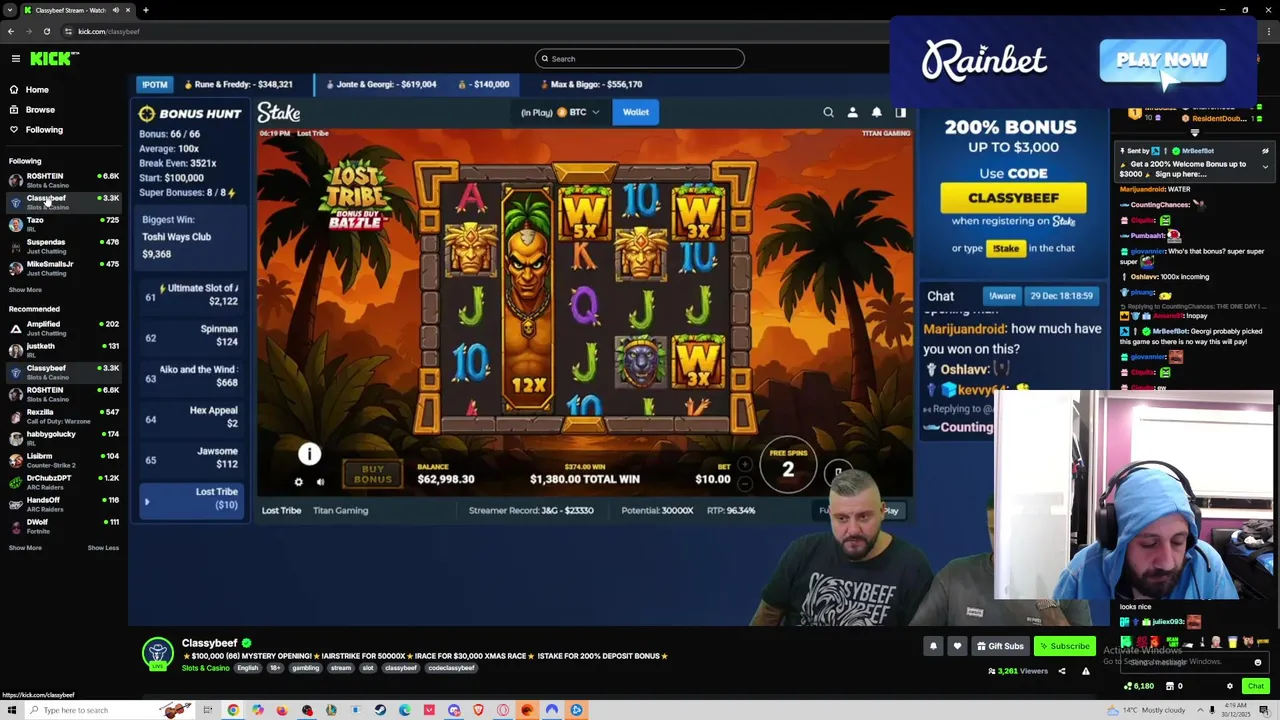Open Firefox from the taskbar
Viewport: 1280px width, 720px height.
[282, 710]
